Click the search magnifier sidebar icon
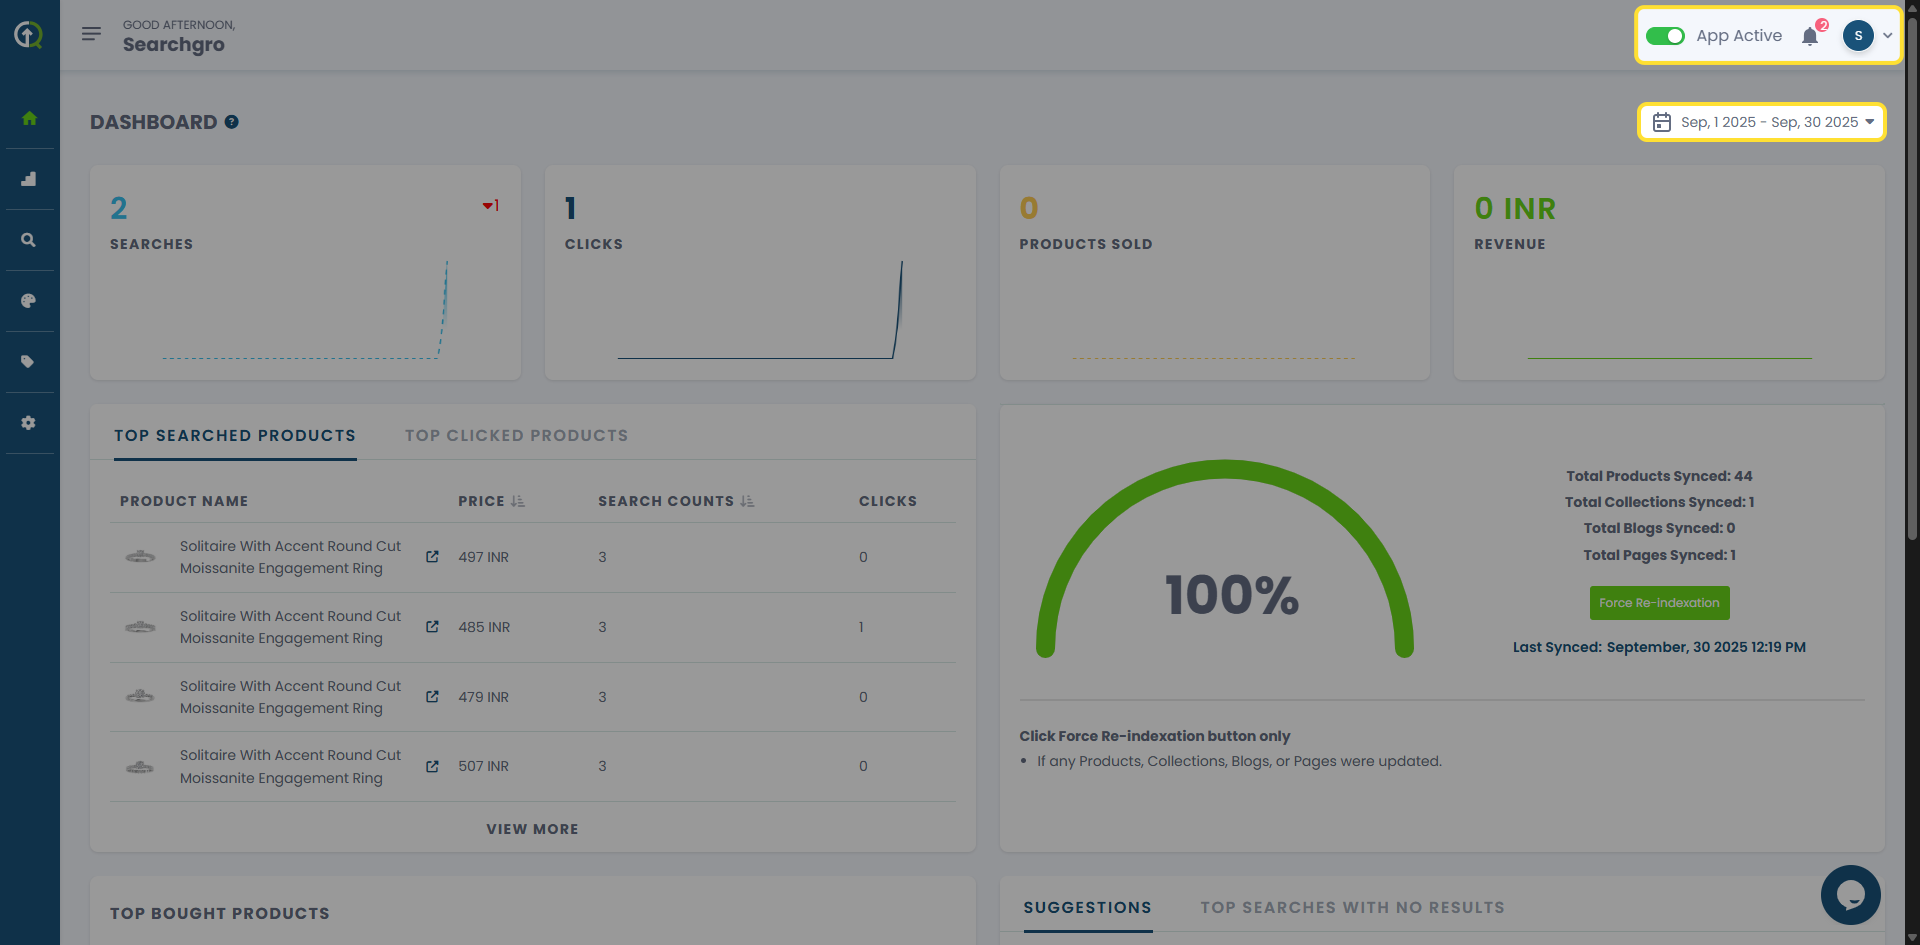 click(x=29, y=240)
